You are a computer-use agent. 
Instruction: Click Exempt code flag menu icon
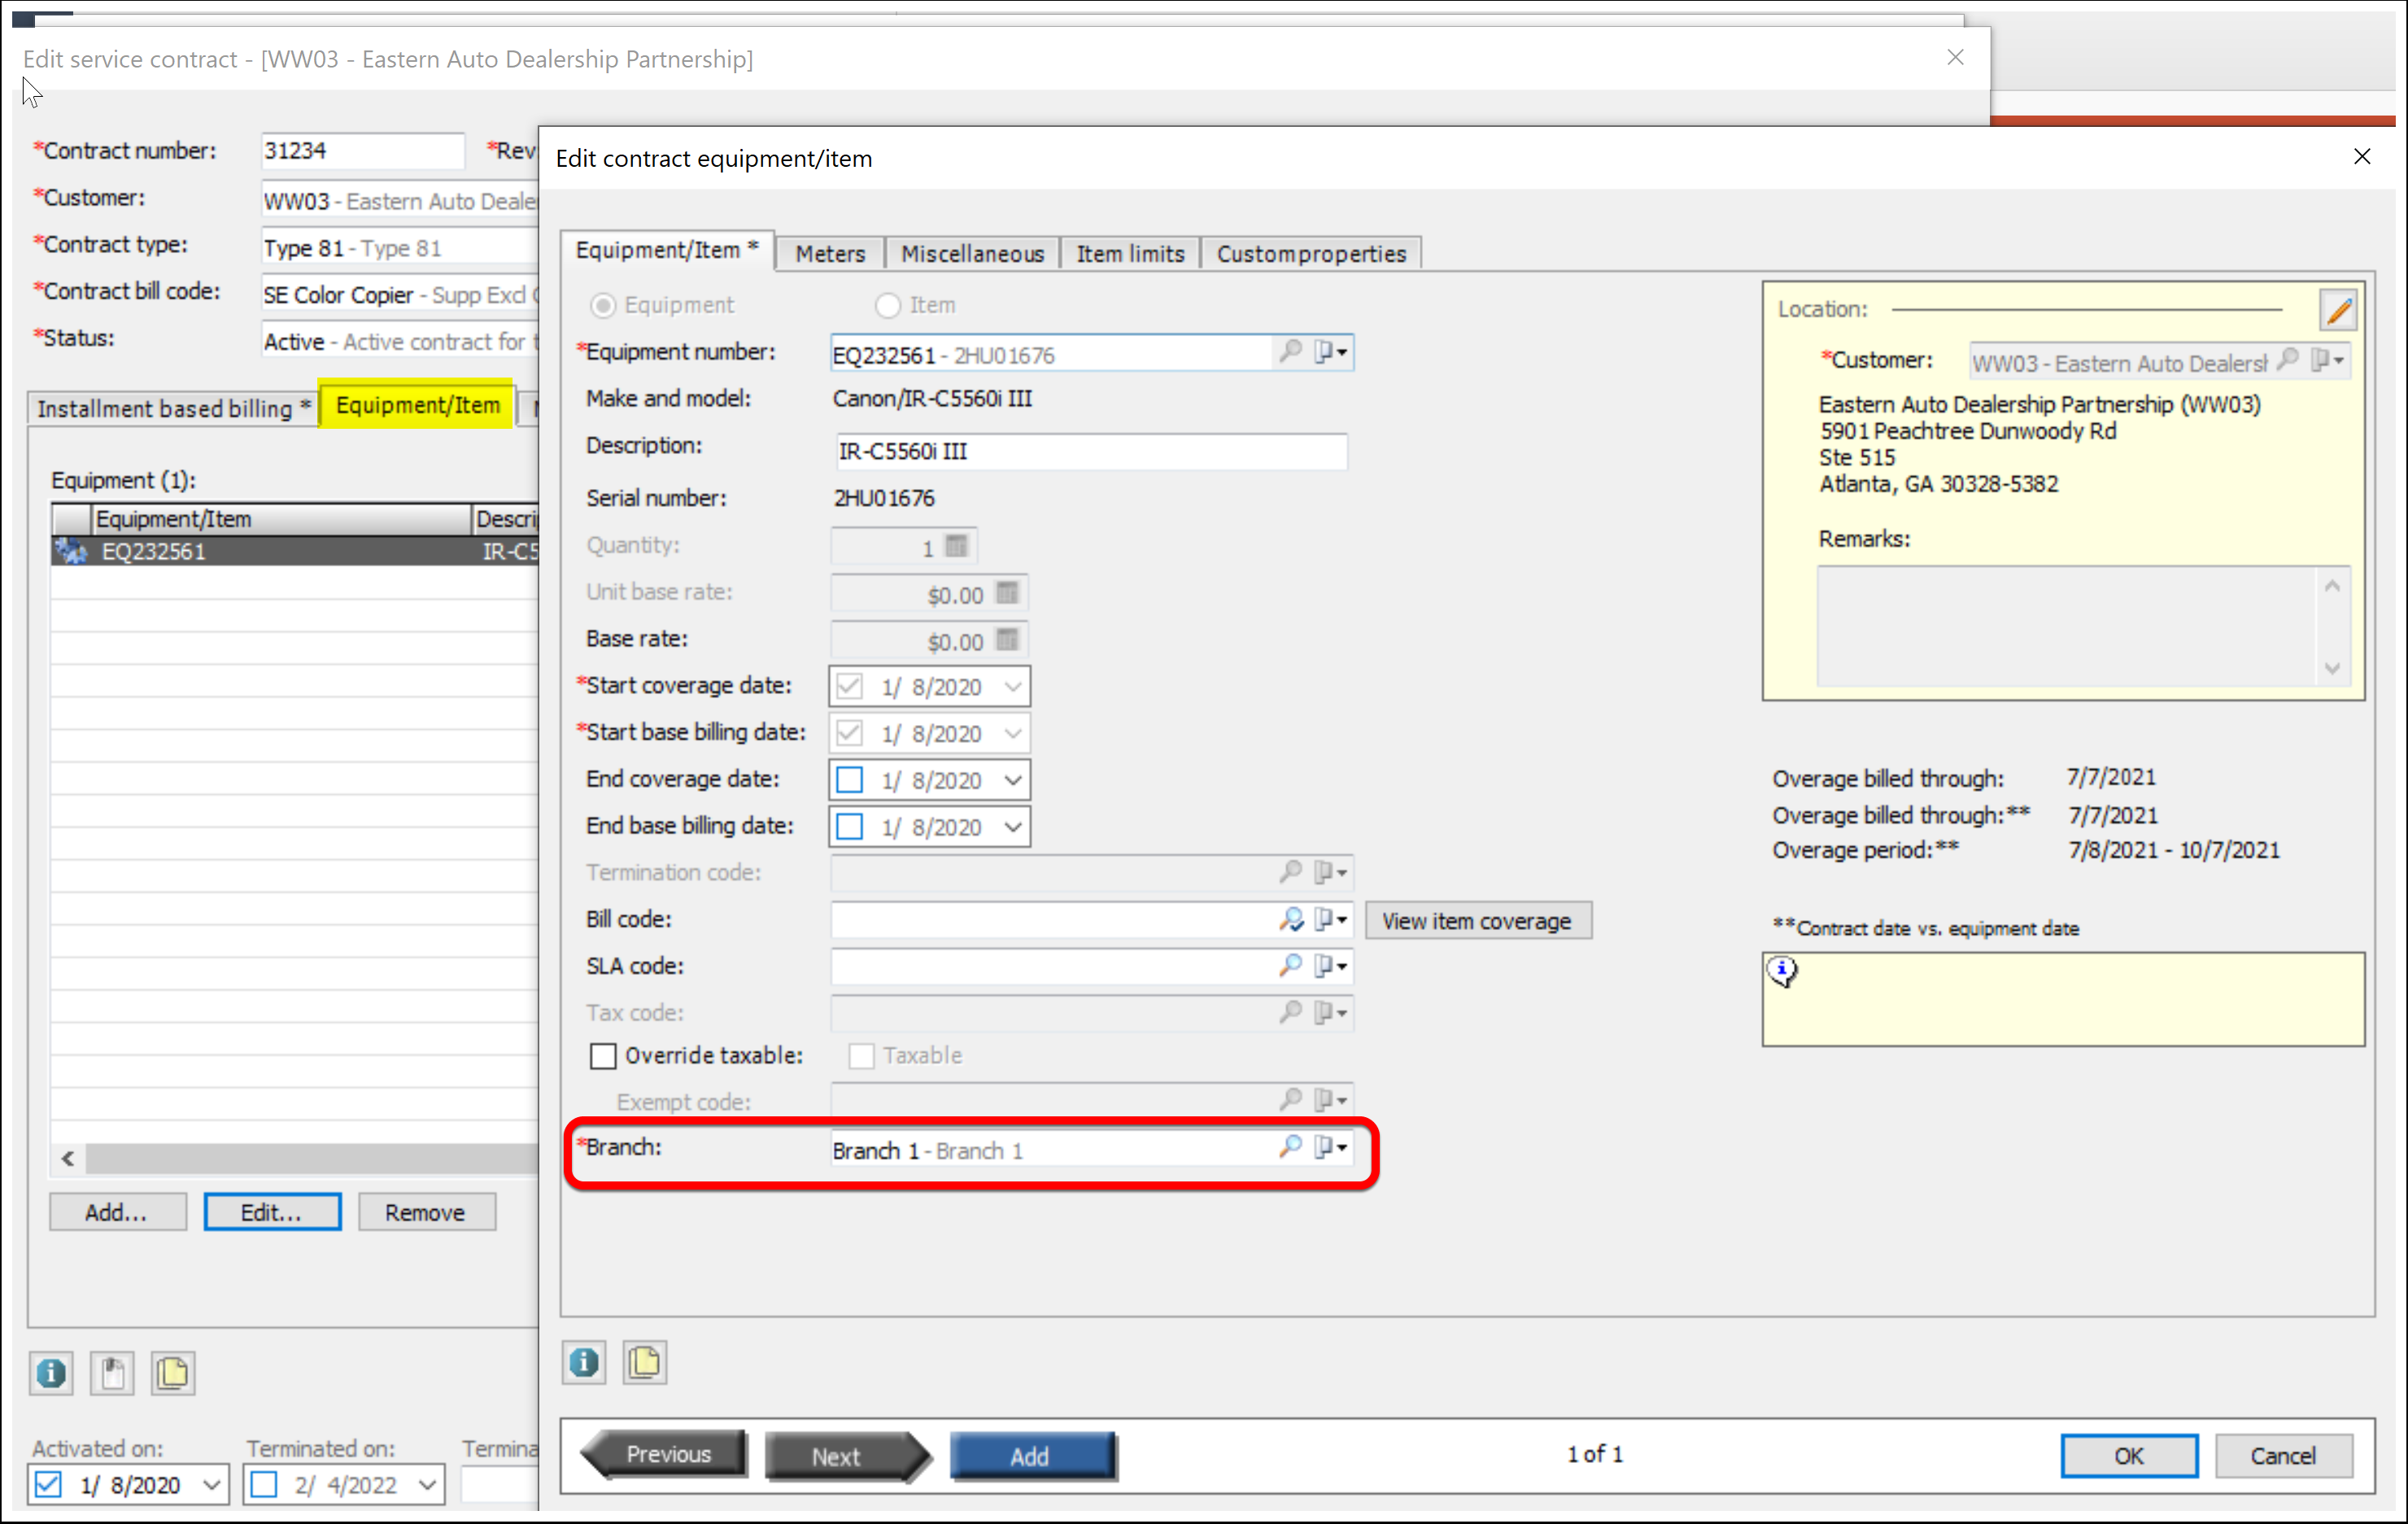(x=1331, y=1100)
